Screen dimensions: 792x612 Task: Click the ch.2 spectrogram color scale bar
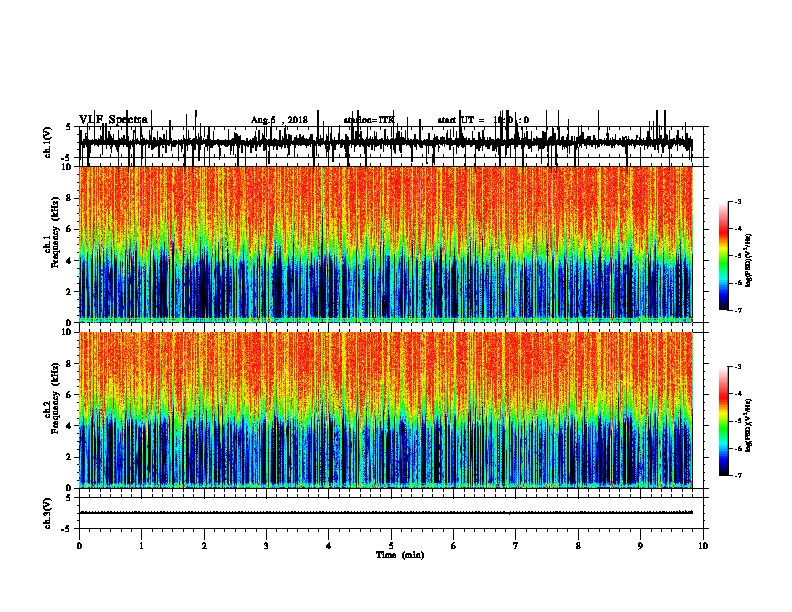tap(723, 421)
